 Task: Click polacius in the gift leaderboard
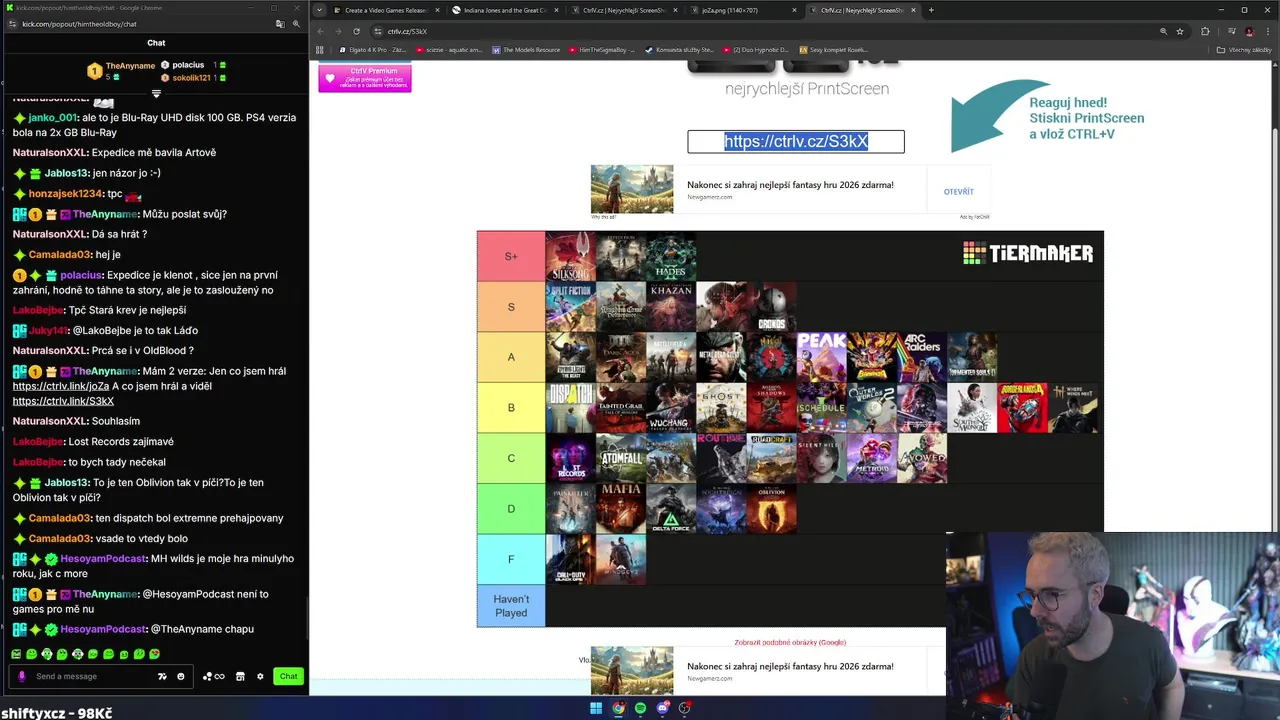click(188, 65)
